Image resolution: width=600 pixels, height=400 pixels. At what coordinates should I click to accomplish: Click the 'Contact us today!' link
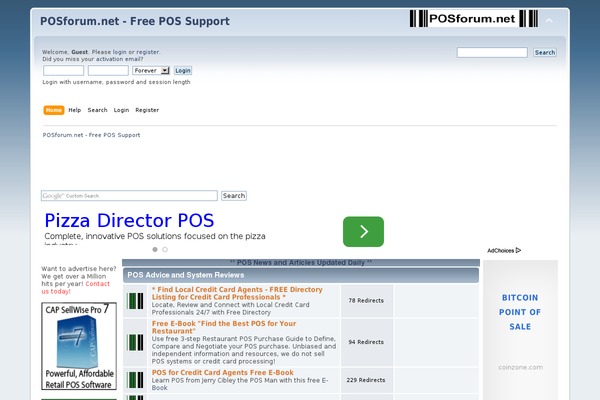point(75,287)
